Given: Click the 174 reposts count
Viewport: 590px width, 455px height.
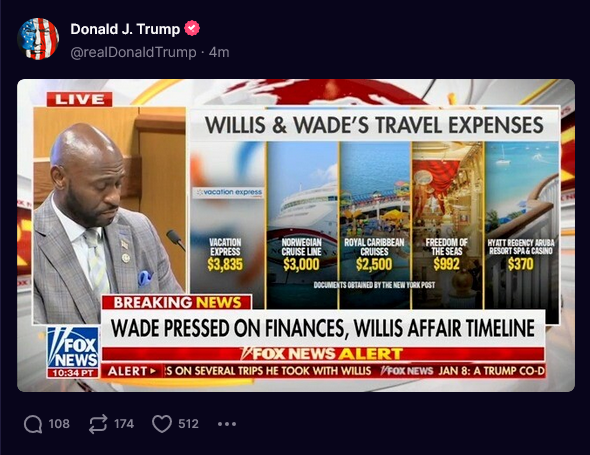Looking at the screenshot, I should (x=124, y=424).
